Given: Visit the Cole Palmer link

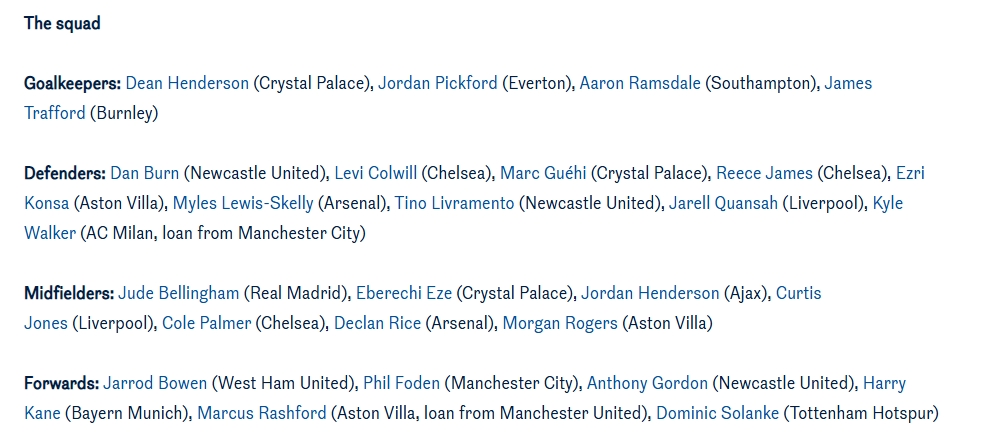Looking at the screenshot, I should tap(206, 323).
